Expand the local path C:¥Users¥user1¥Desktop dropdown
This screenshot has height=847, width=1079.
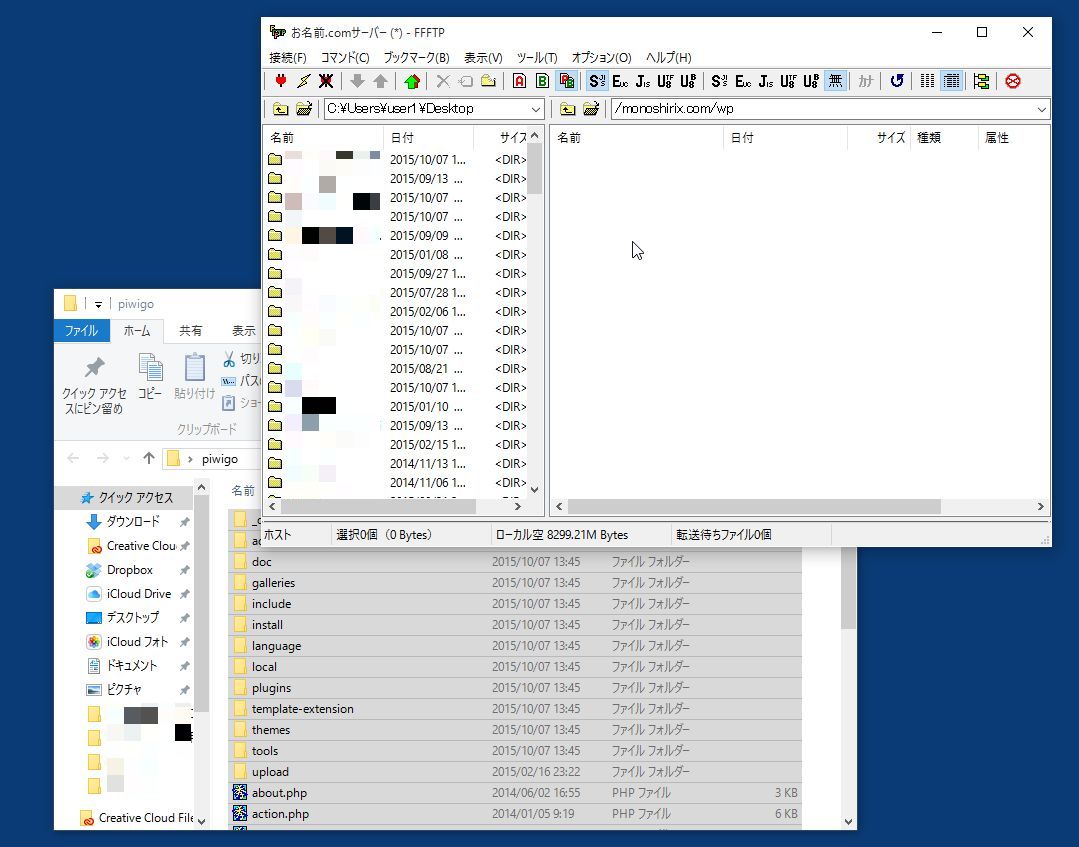[535, 109]
